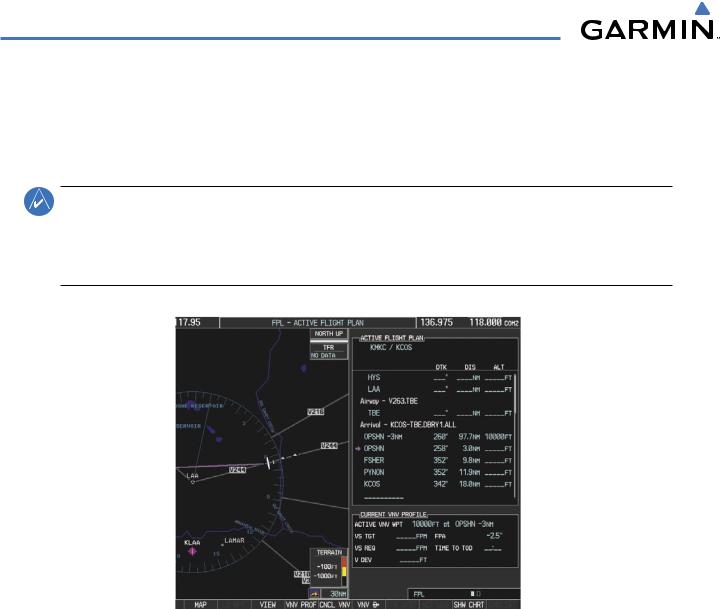Click the terrain legend color scale
The height and width of the screenshot is (609, 722).
point(344,571)
